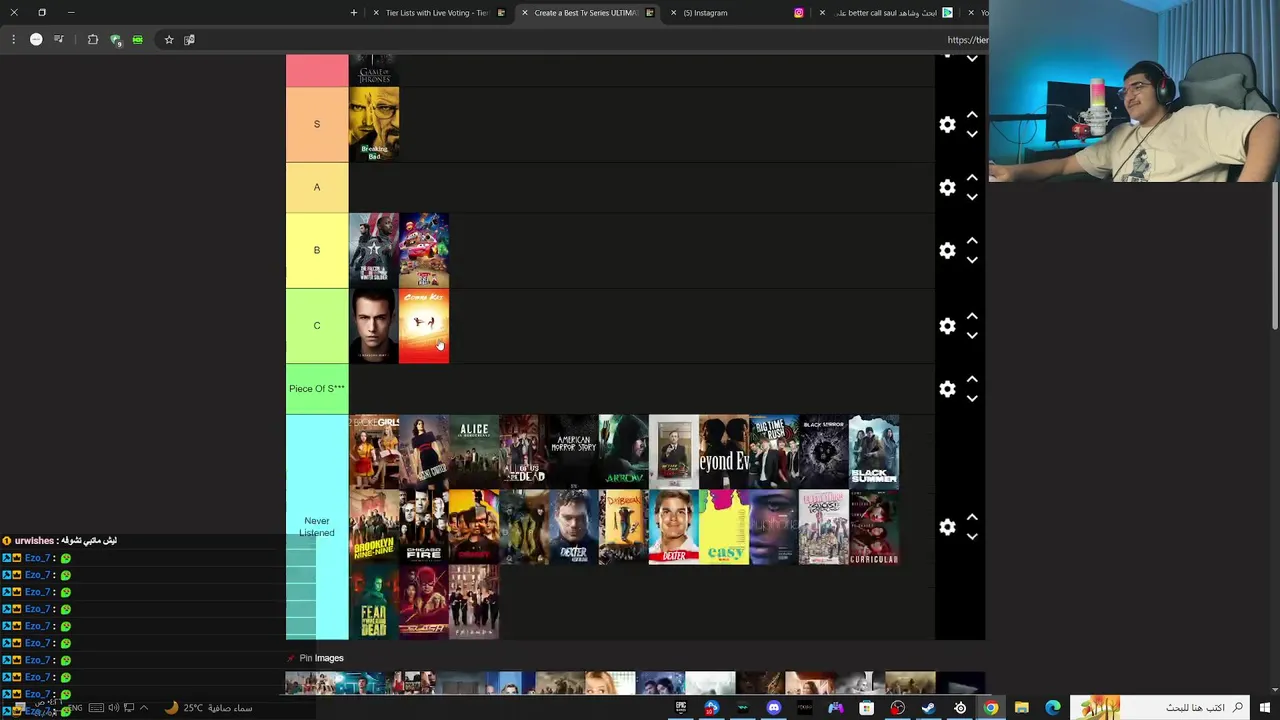Select the C tier label
The image size is (1280, 720).
point(317,325)
